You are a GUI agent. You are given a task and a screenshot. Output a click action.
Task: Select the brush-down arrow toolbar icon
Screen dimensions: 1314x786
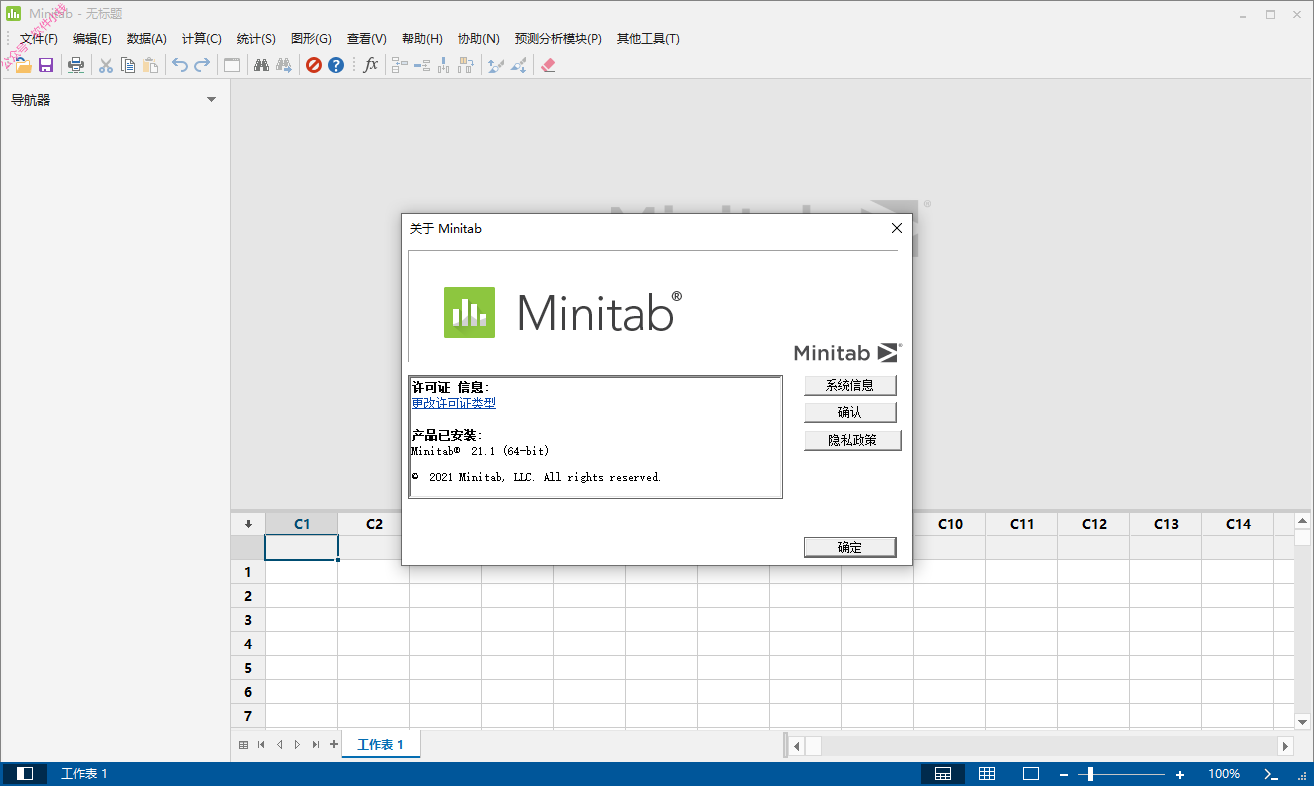518,65
